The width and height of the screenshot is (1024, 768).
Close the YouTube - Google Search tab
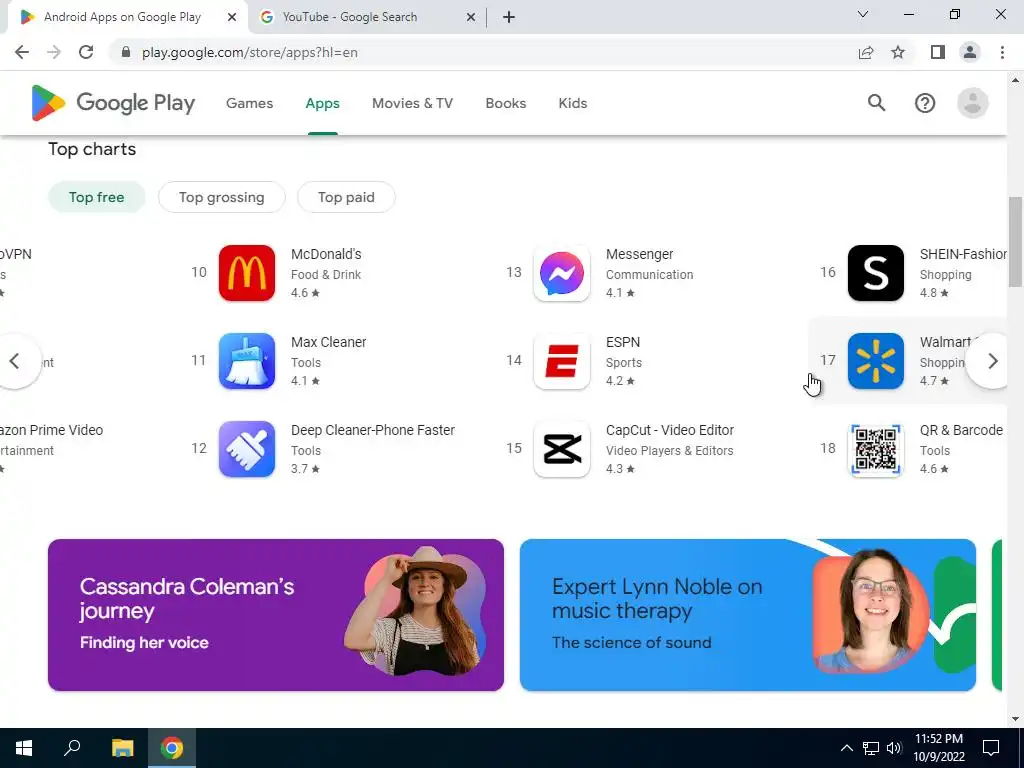(471, 17)
